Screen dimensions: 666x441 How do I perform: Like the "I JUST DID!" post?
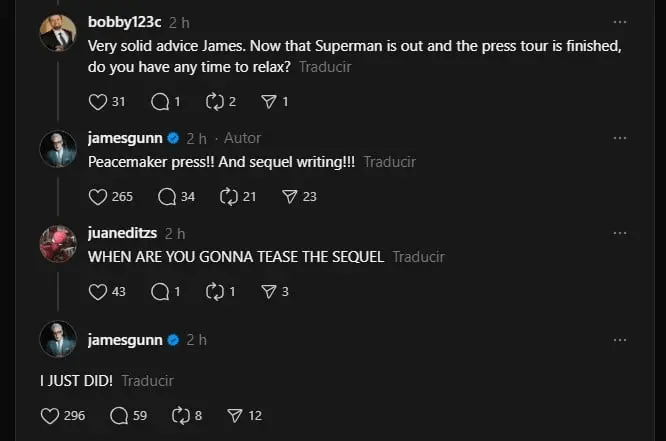(x=51, y=415)
